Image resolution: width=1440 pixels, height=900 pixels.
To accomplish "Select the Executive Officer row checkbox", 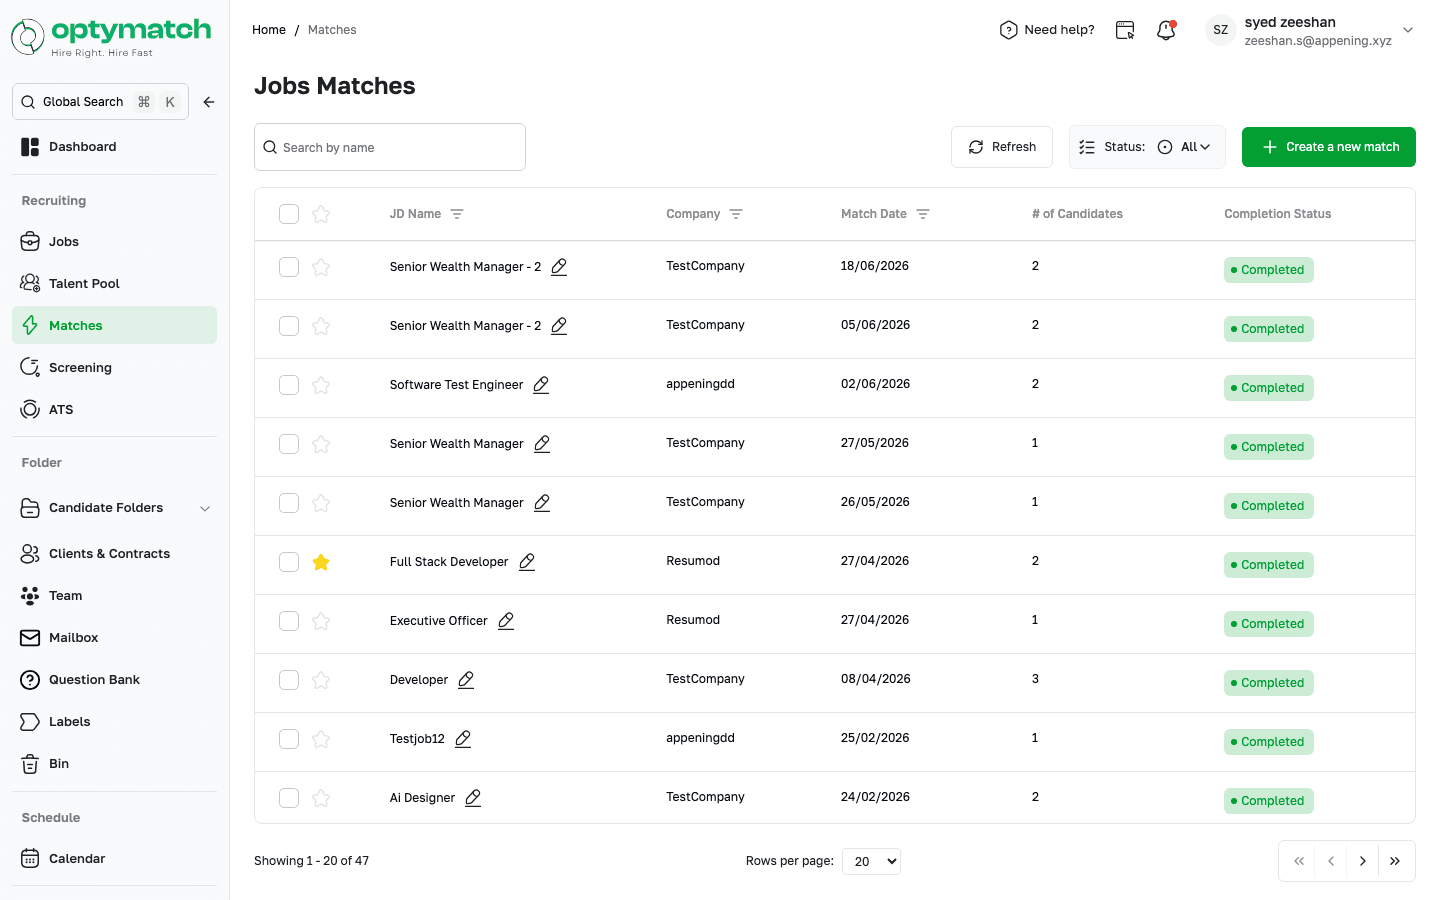I will 289,621.
